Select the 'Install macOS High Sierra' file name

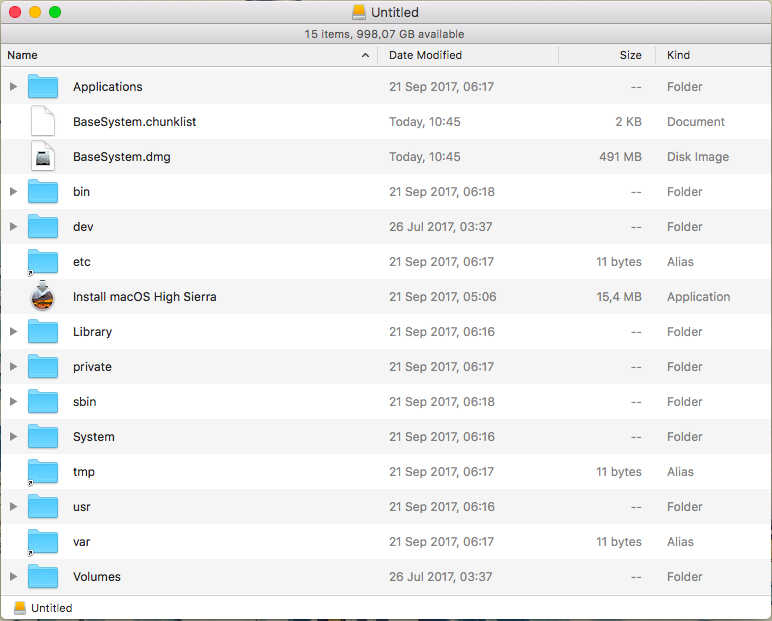click(145, 297)
